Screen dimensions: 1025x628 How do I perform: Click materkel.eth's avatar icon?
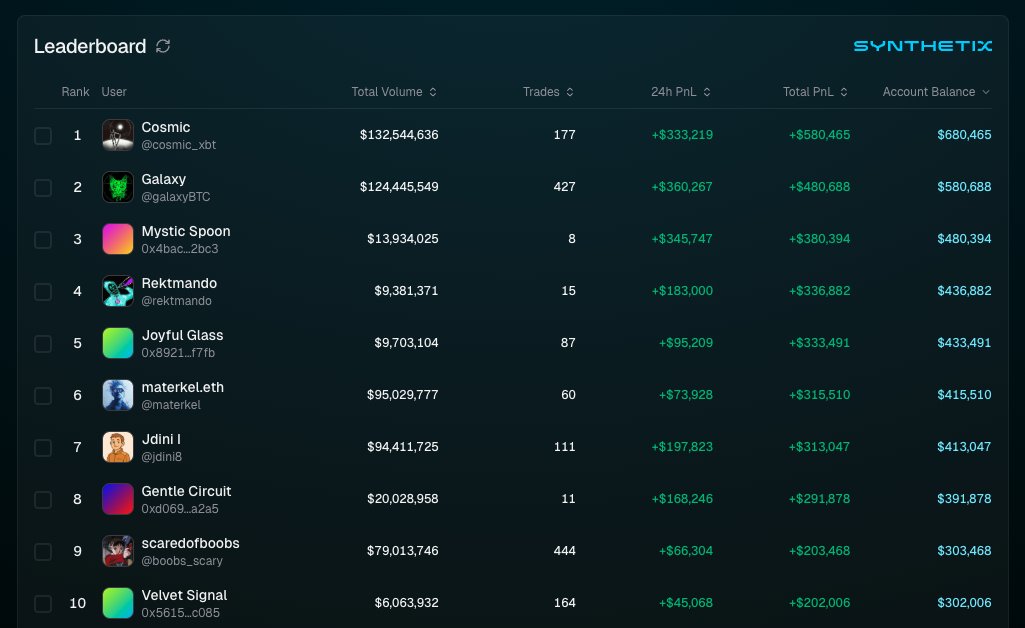(x=118, y=395)
